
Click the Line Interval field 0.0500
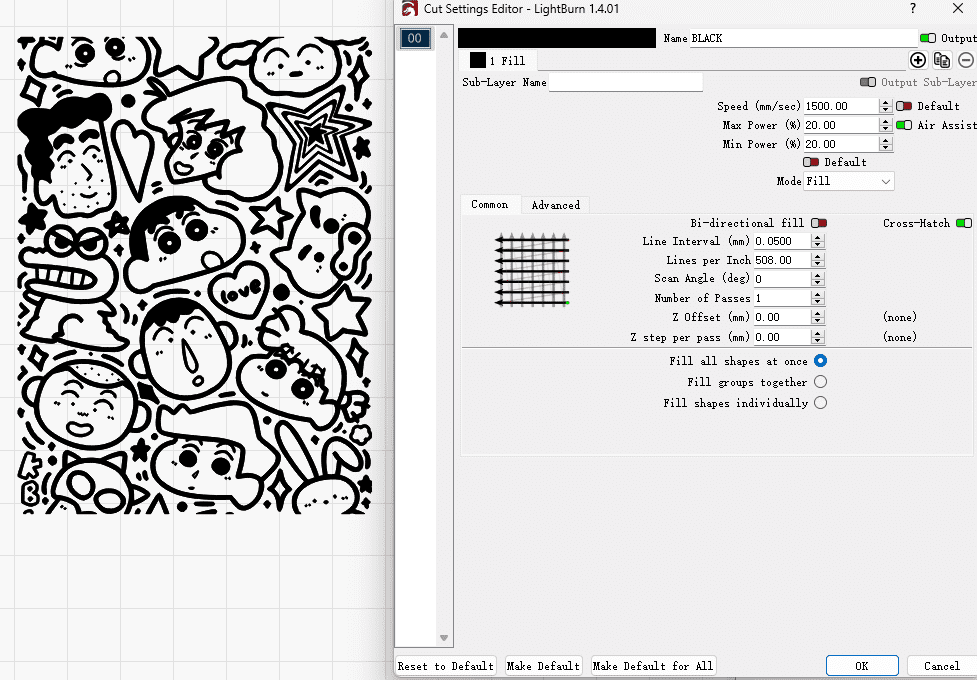click(783, 241)
